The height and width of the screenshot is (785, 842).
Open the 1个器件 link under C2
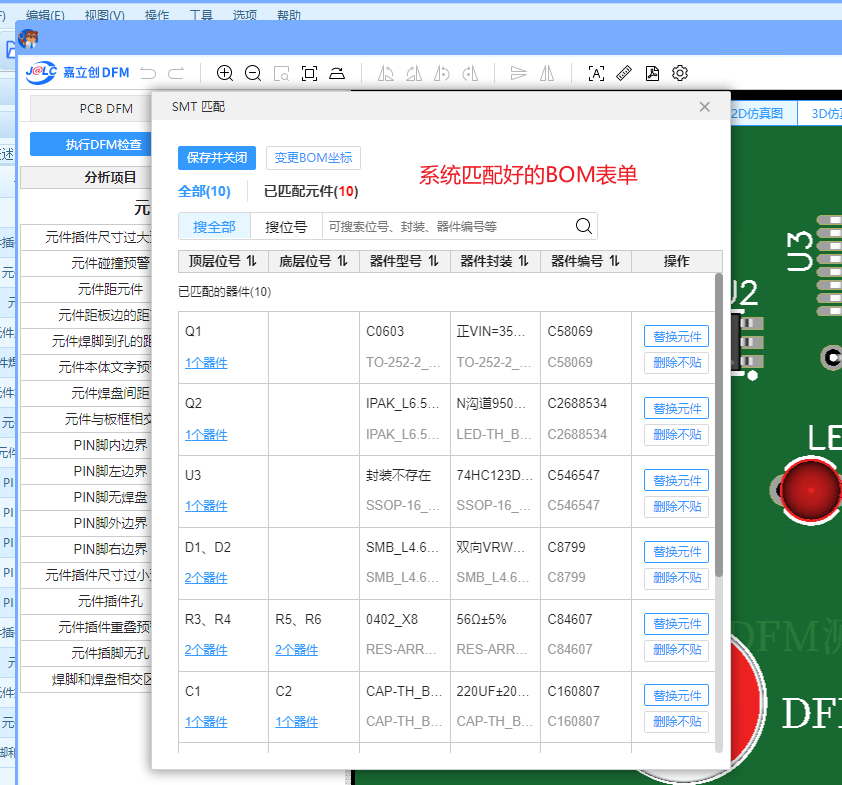click(x=296, y=722)
